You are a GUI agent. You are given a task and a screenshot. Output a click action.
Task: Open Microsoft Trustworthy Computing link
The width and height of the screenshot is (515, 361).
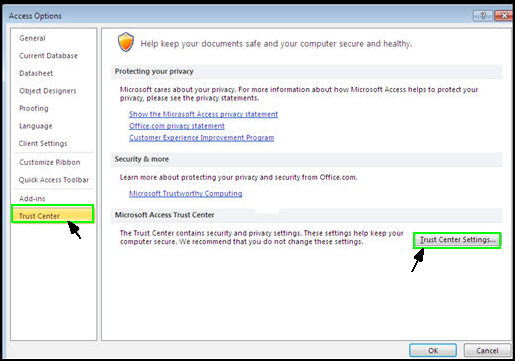pos(186,193)
